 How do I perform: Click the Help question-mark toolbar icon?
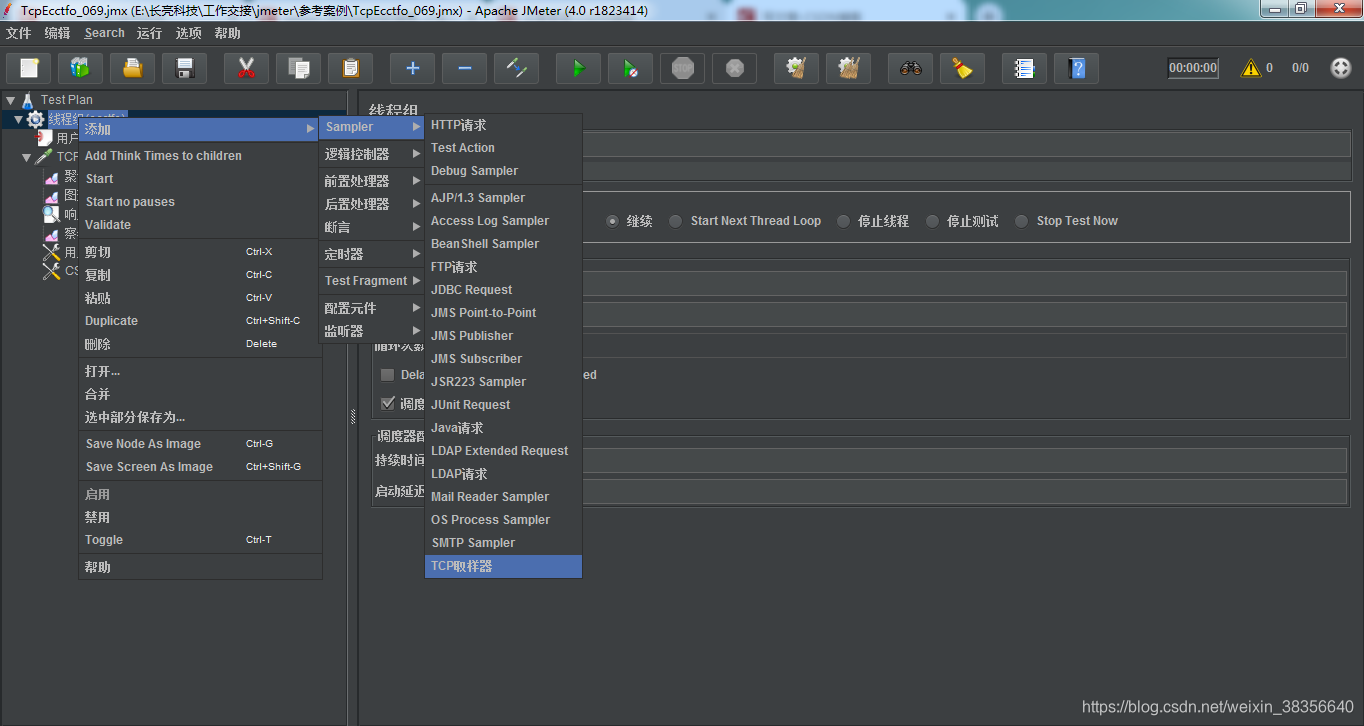pyautogui.click(x=1076, y=68)
